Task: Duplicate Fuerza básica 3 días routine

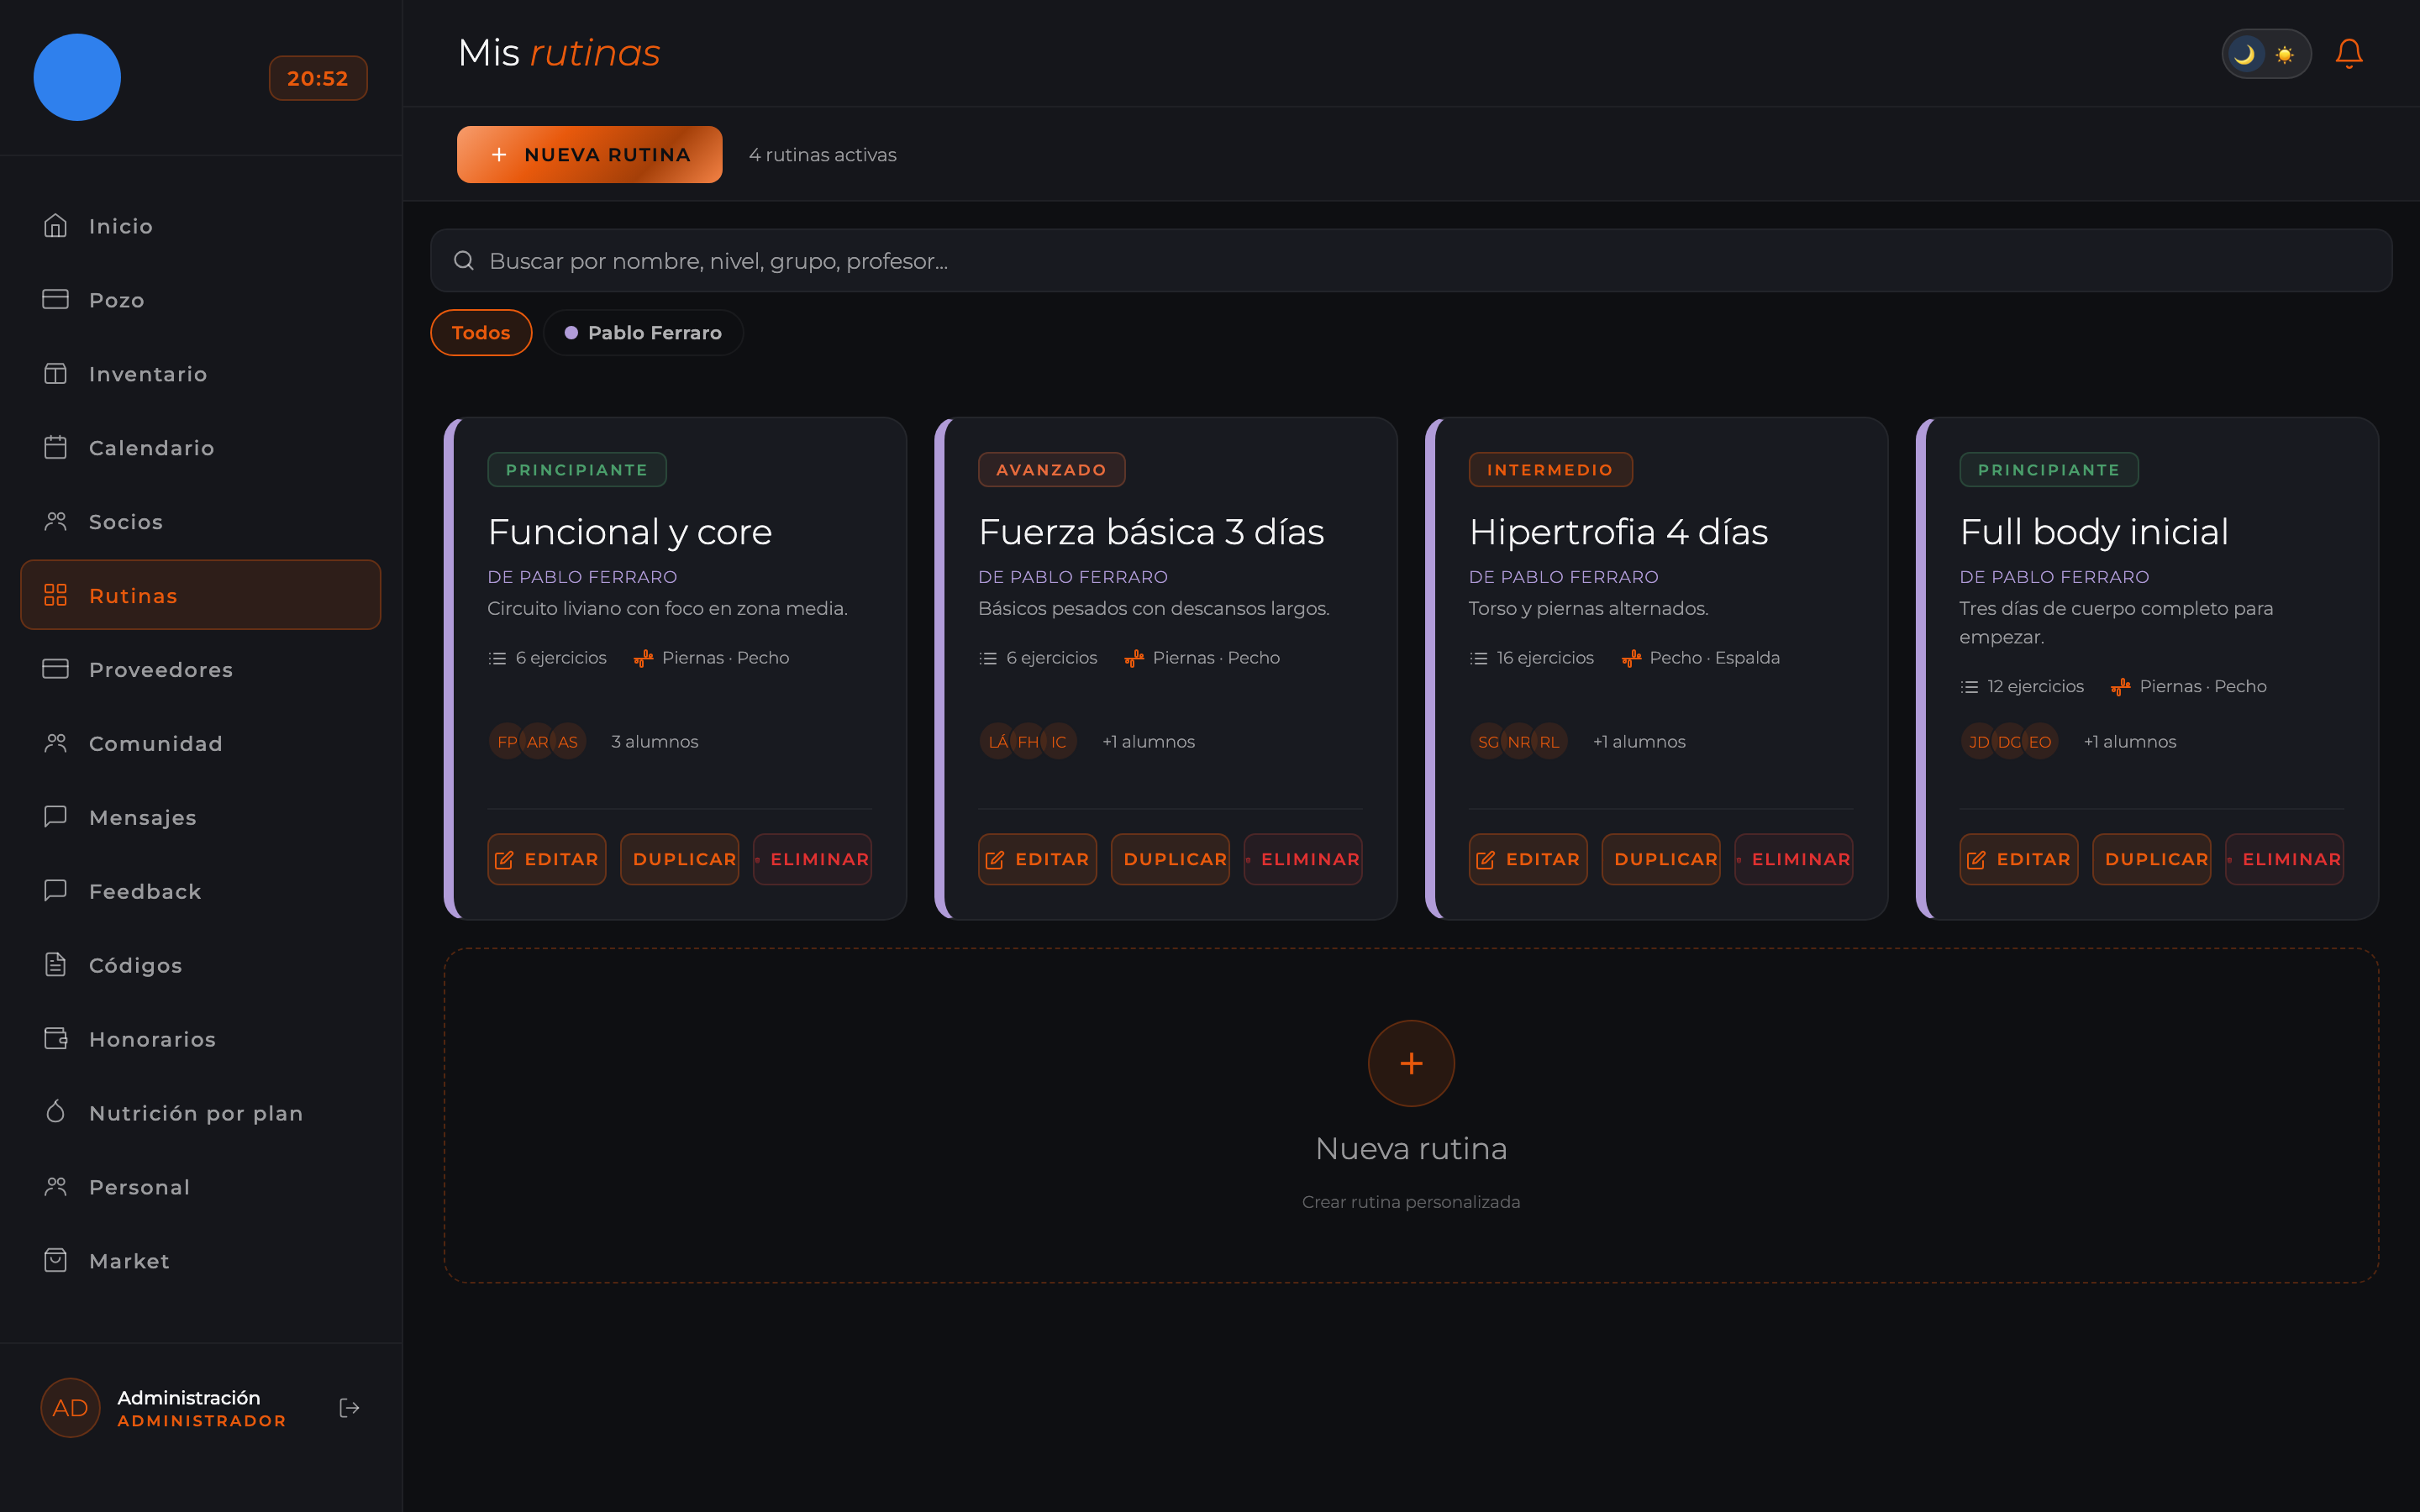Action: pyautogui.click(x=1170, y=859)
